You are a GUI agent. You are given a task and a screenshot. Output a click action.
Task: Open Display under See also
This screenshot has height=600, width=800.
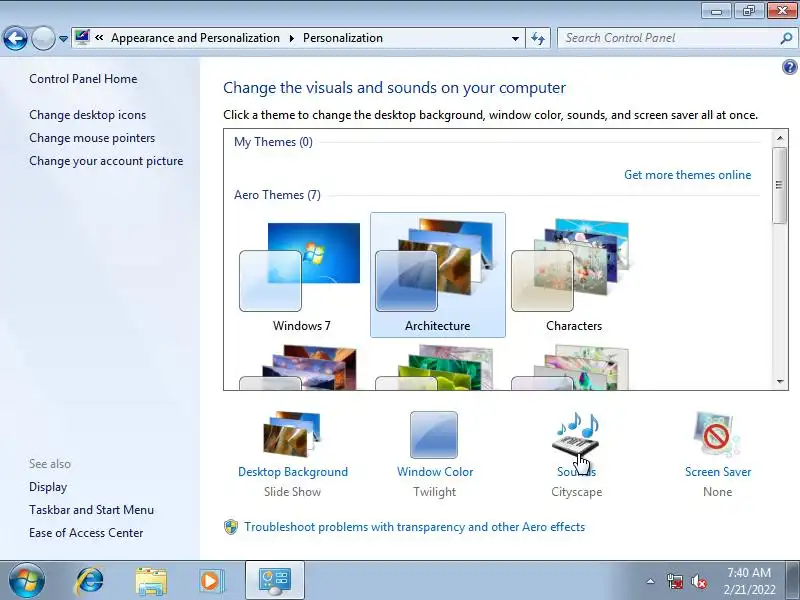(48, 487)
